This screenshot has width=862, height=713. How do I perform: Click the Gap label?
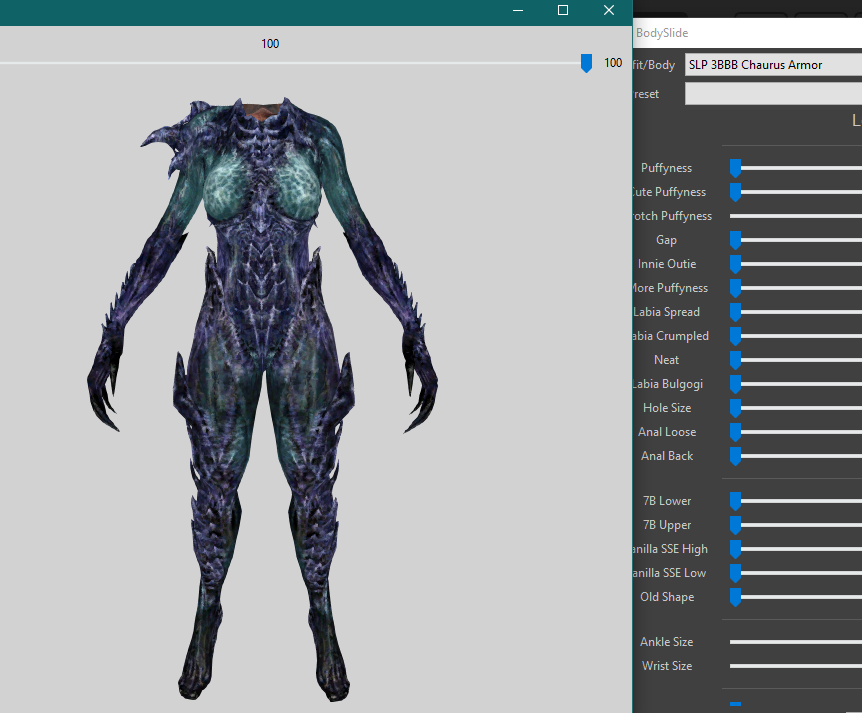coord(666,240)
